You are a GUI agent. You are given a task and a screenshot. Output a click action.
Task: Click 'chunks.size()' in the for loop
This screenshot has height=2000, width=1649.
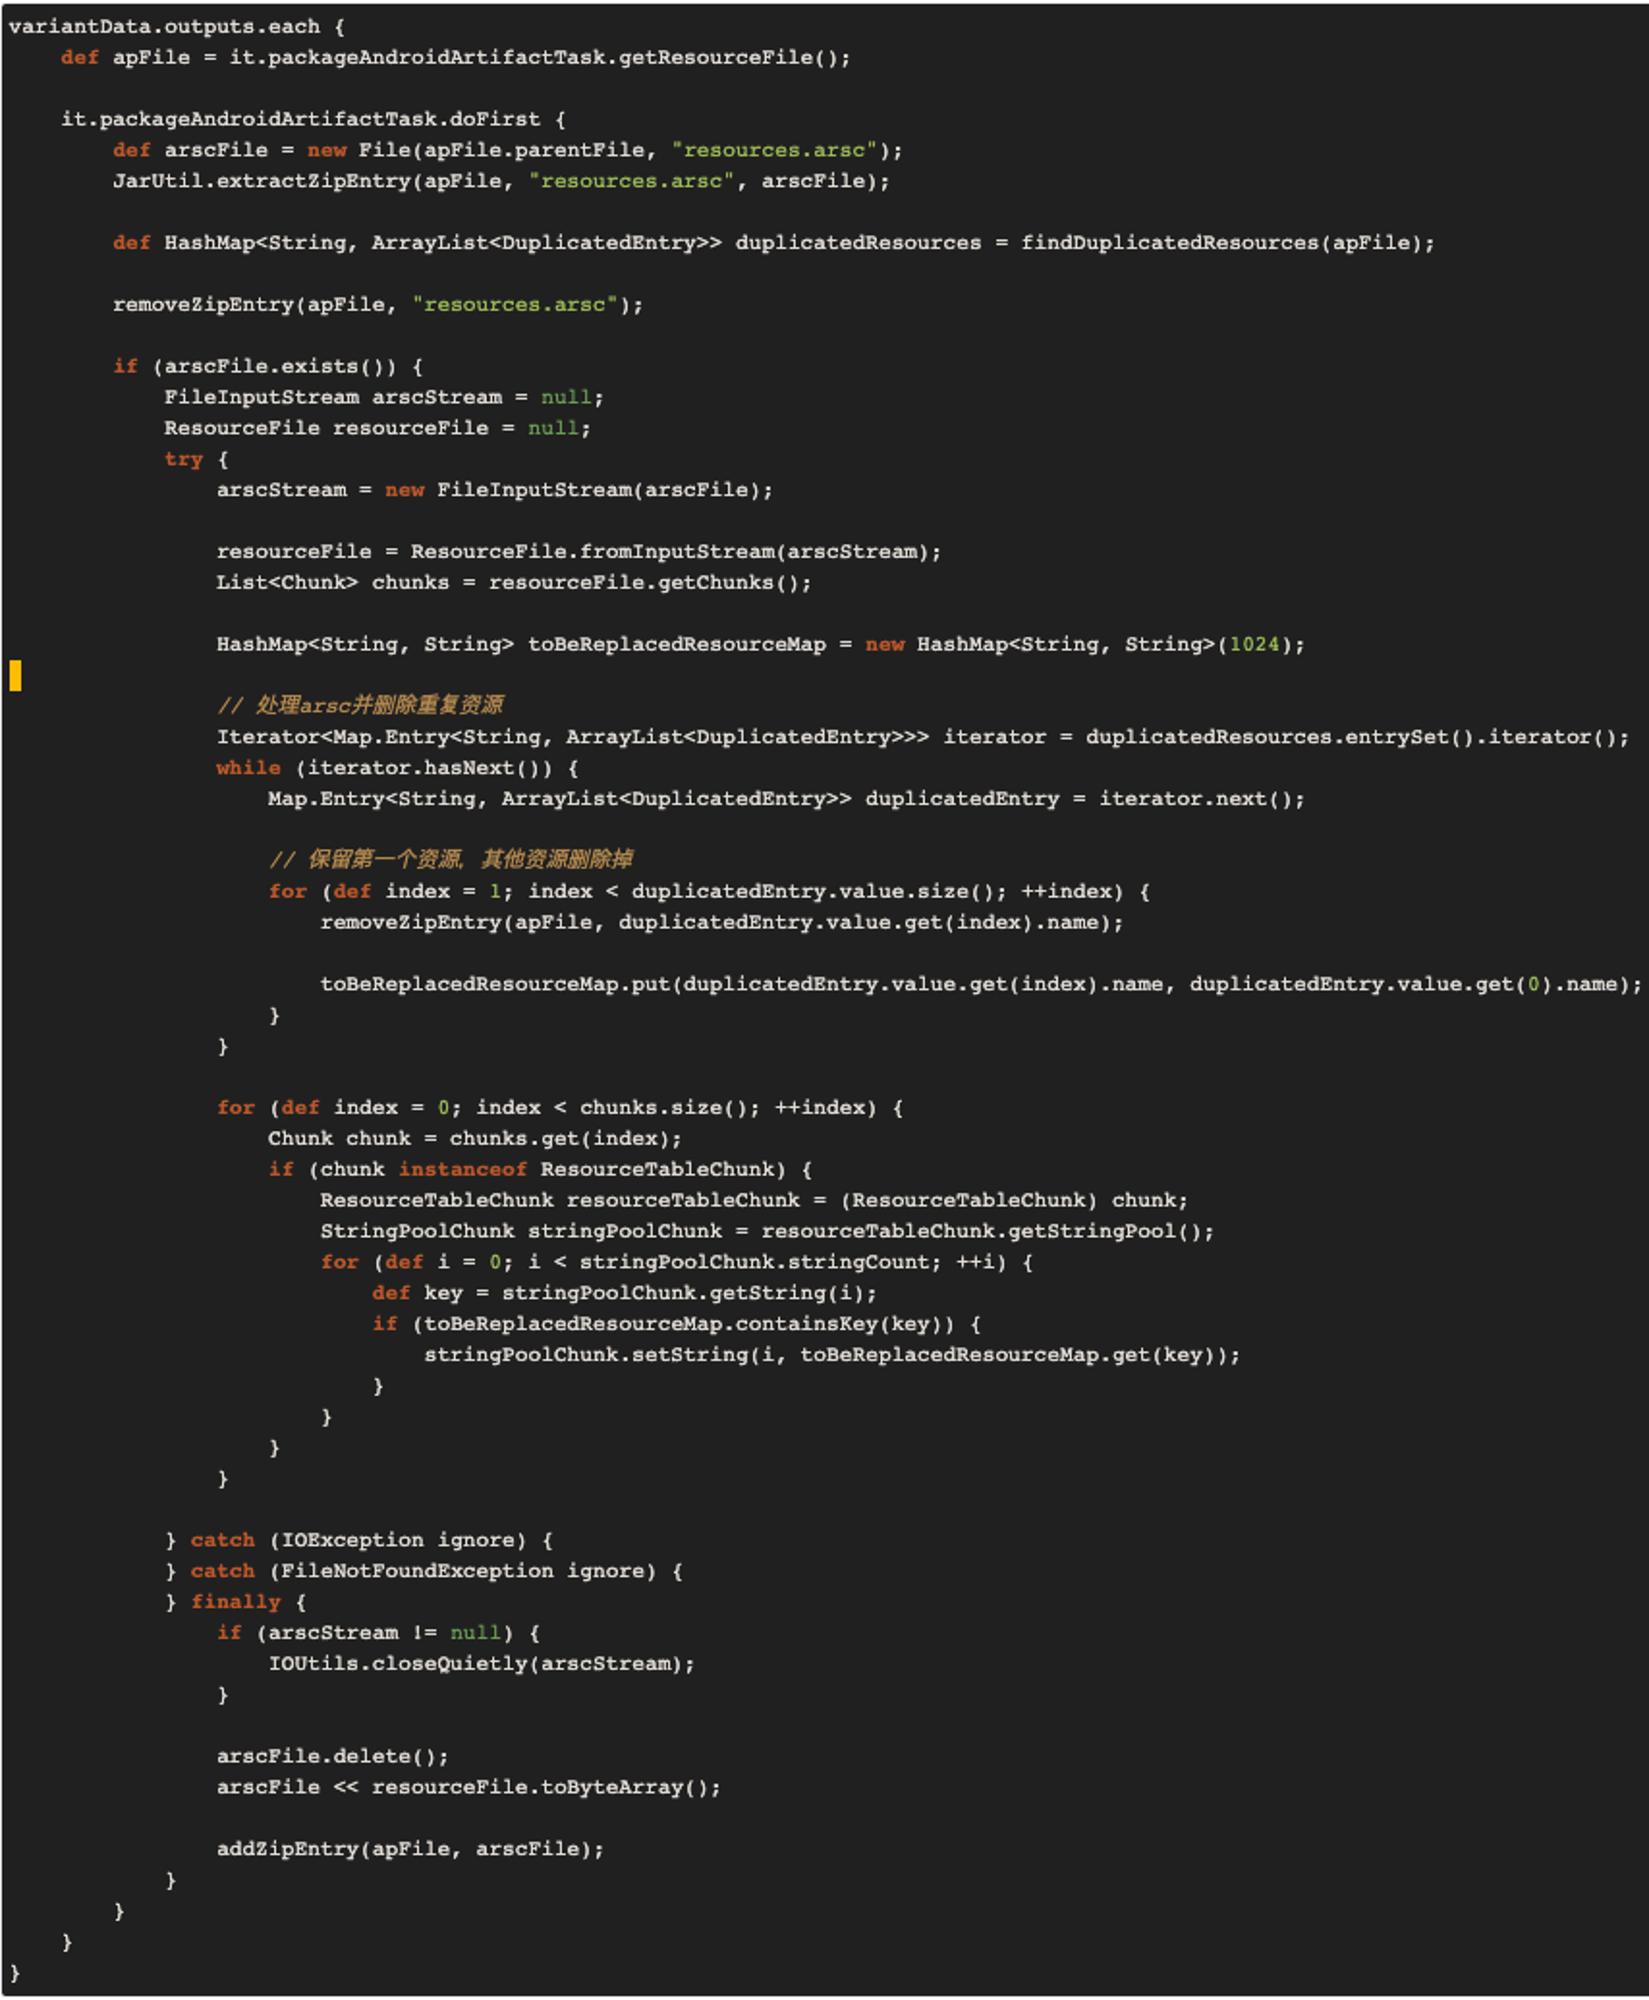coord(663,1107)
